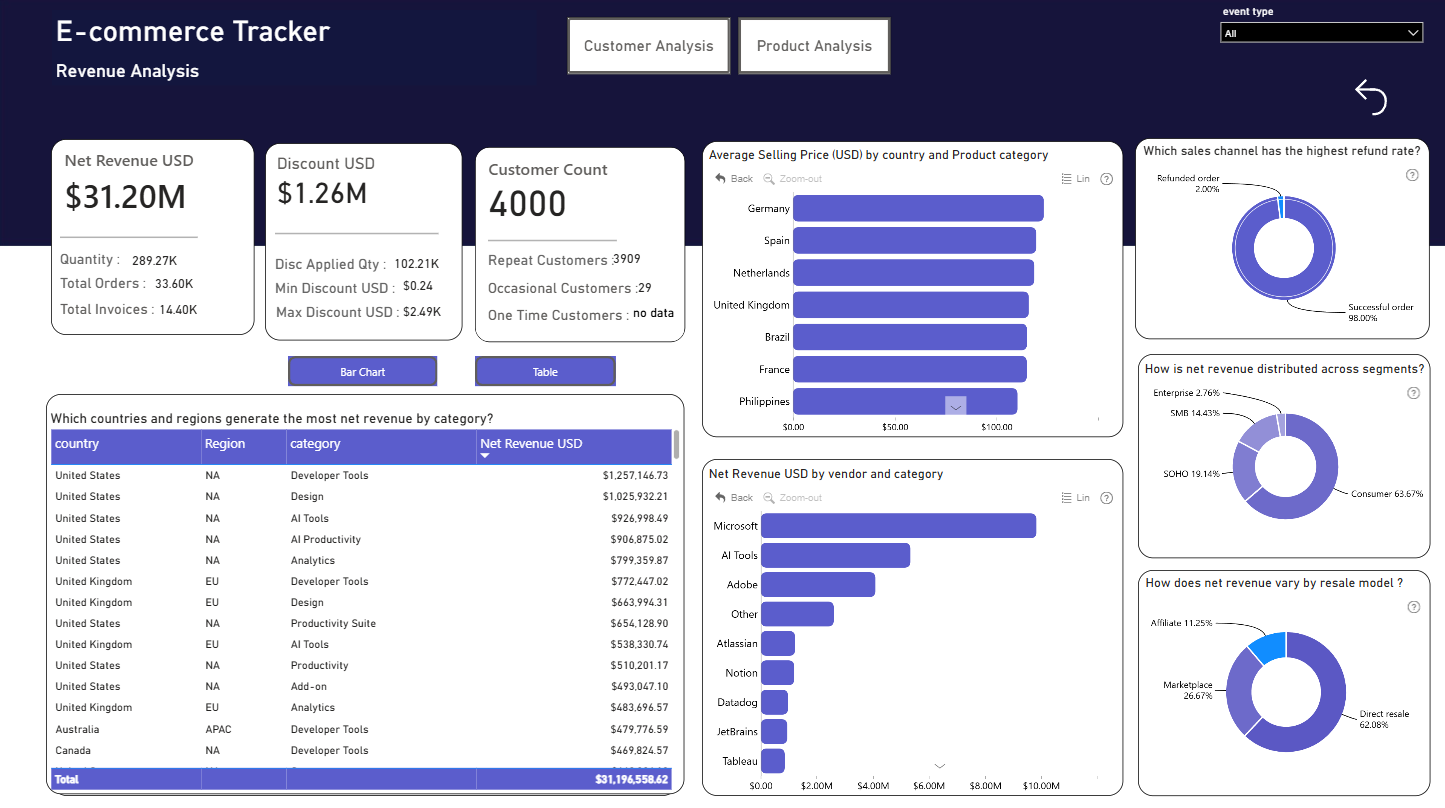The width and height of the screenshot is (1445, 808).
Task: Click the $1,257,146.73 revenue cell
Action: (635, 476)
